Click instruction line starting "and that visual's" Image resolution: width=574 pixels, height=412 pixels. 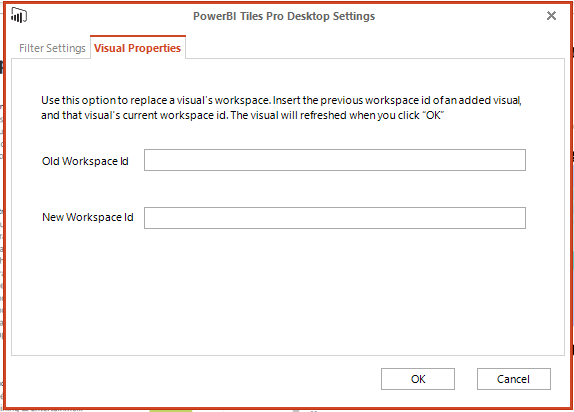pyautogui.click(x=242, y=115)
